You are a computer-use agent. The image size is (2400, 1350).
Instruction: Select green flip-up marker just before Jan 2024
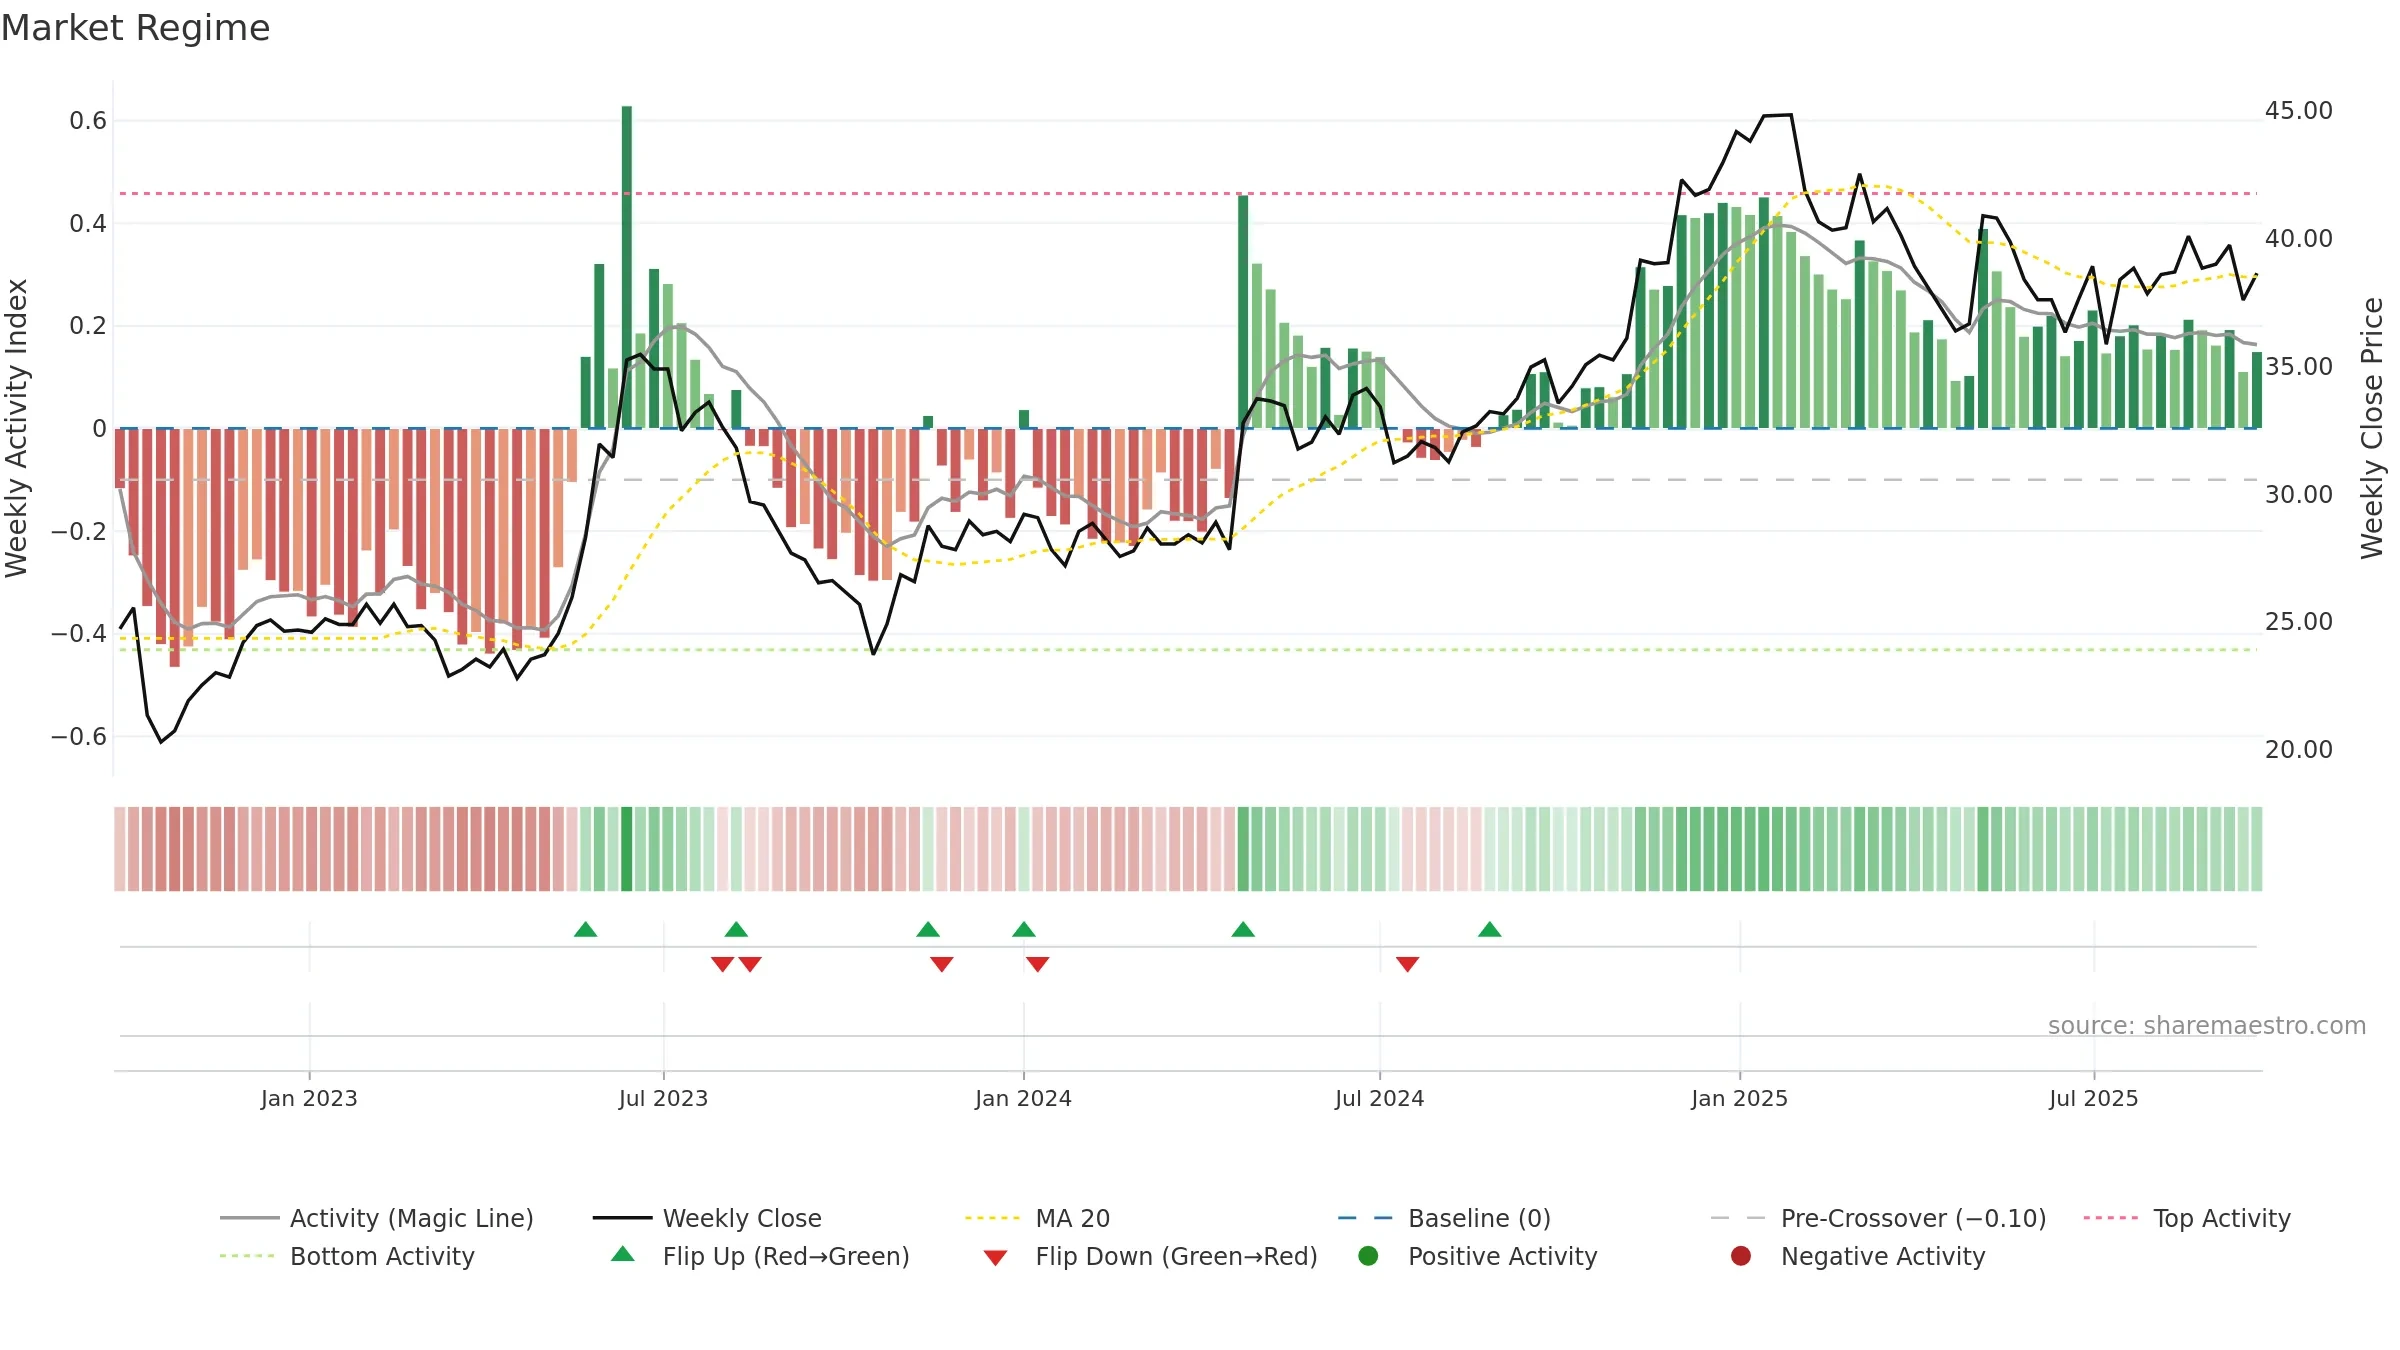coord(1024,930)
